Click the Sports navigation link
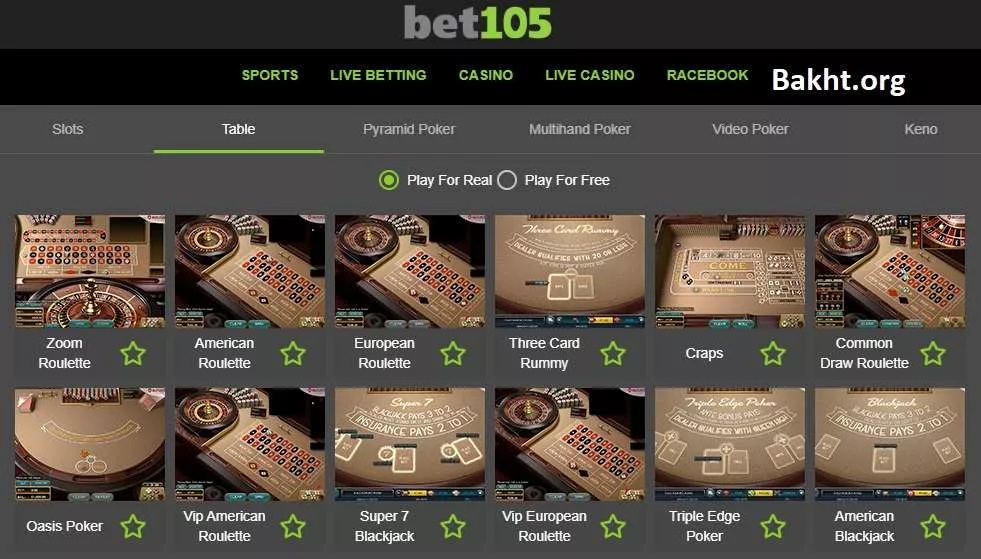Viewport: 981px width, 559px height. point(270,75)
